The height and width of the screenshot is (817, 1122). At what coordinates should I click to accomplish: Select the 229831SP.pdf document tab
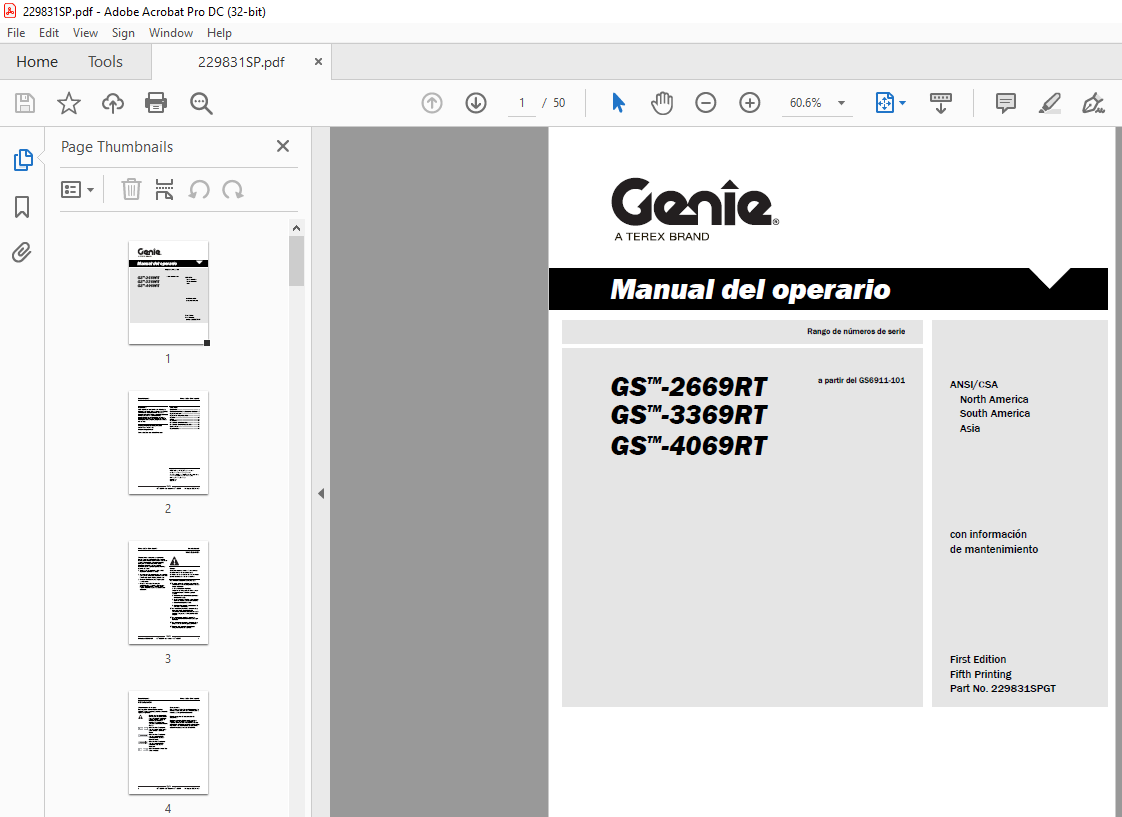241,62
